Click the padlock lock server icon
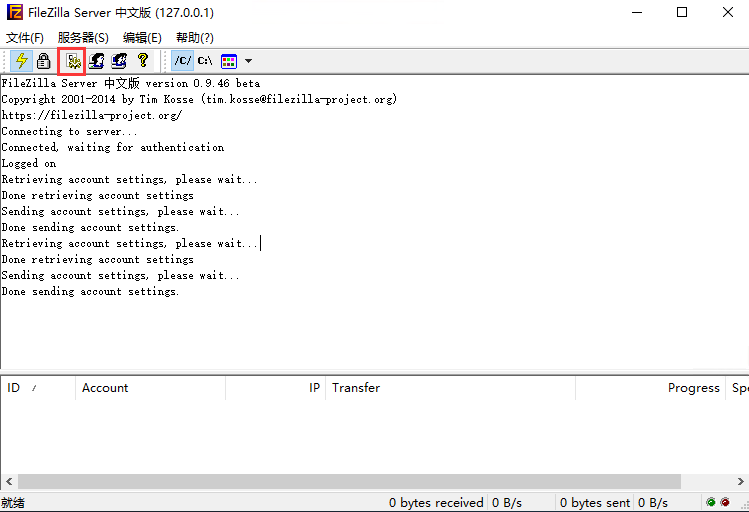Viewport: 749px width, 512px height. coord(43,61)
